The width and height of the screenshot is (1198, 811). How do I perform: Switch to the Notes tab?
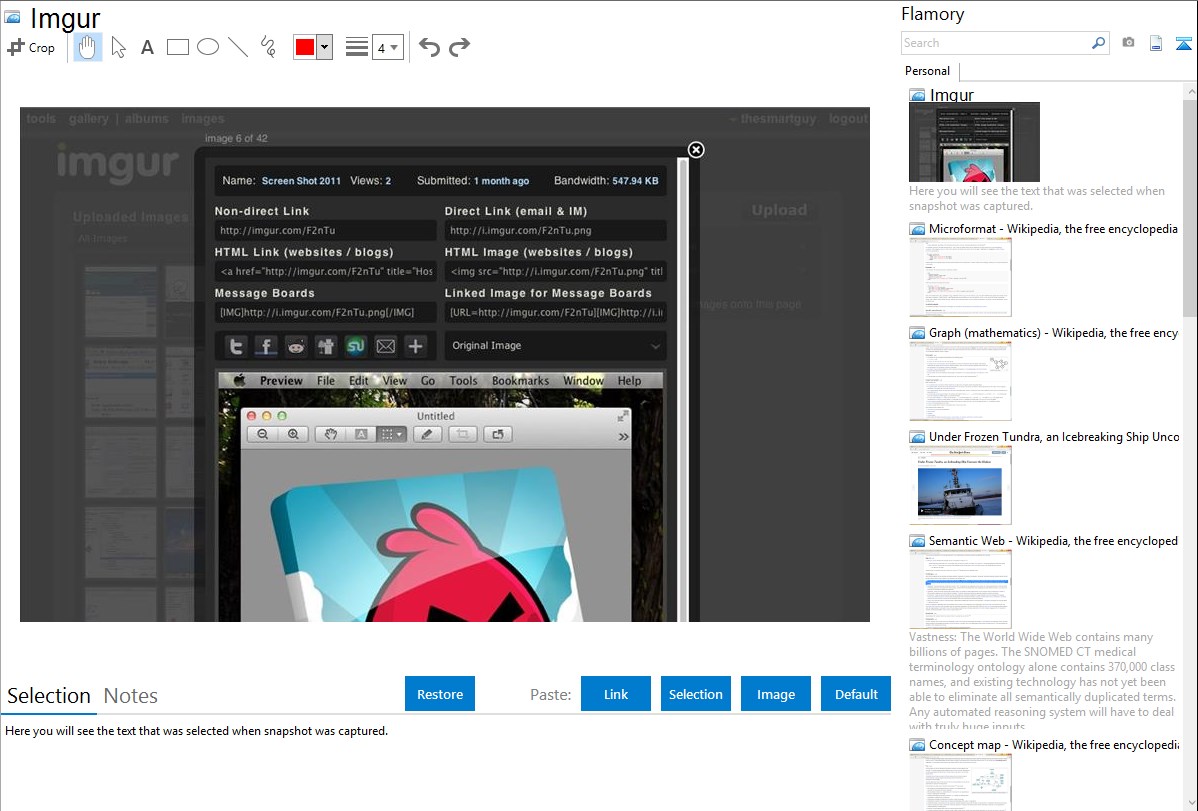pos(131,696)
